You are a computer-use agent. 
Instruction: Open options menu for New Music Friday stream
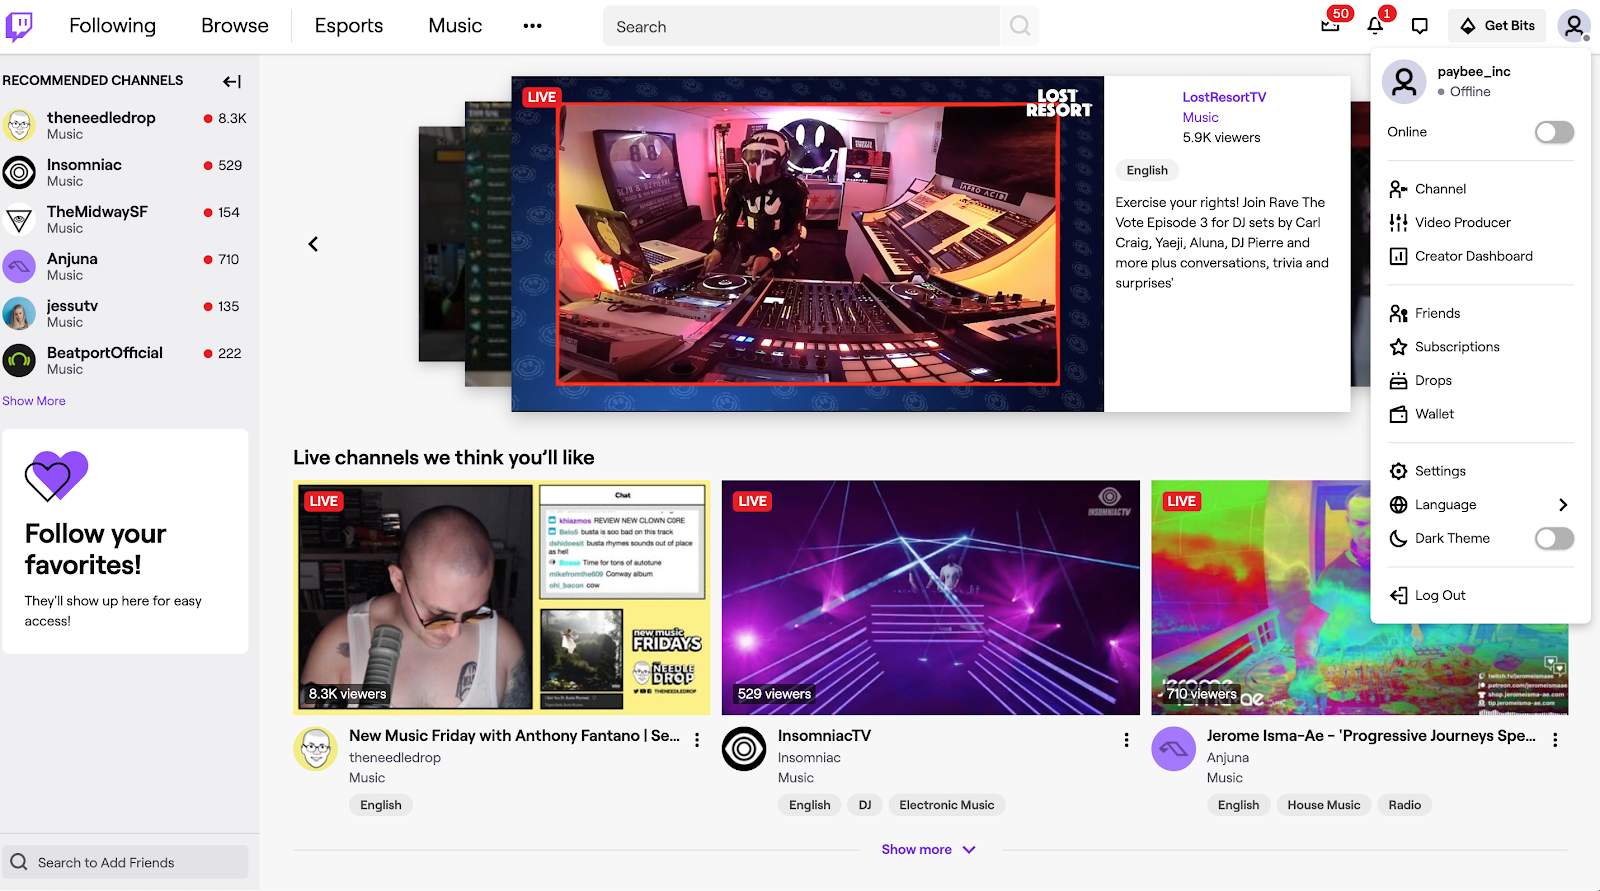697,740
